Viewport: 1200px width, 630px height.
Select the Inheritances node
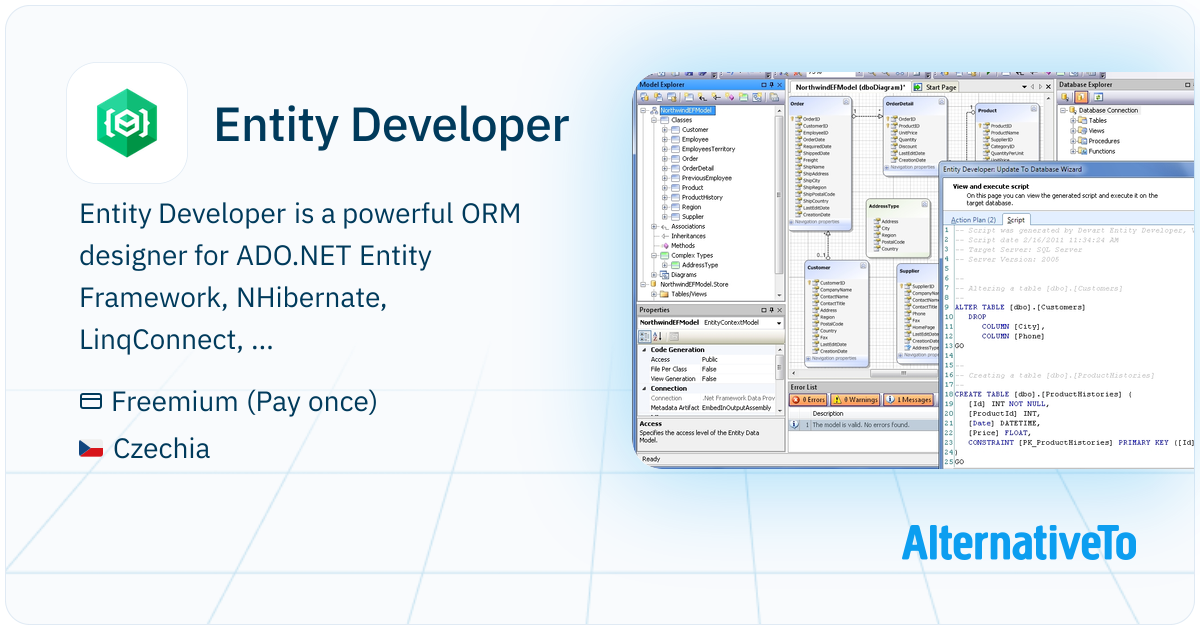[688, 236]
